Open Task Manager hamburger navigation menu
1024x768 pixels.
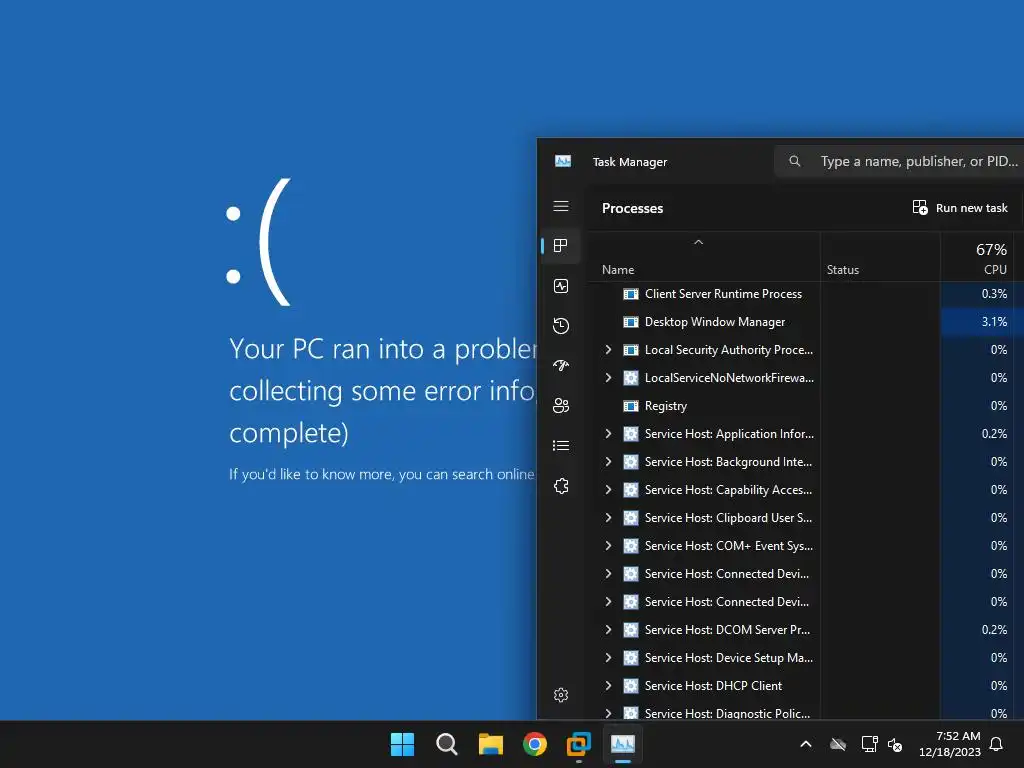click(x=561, y=206)
